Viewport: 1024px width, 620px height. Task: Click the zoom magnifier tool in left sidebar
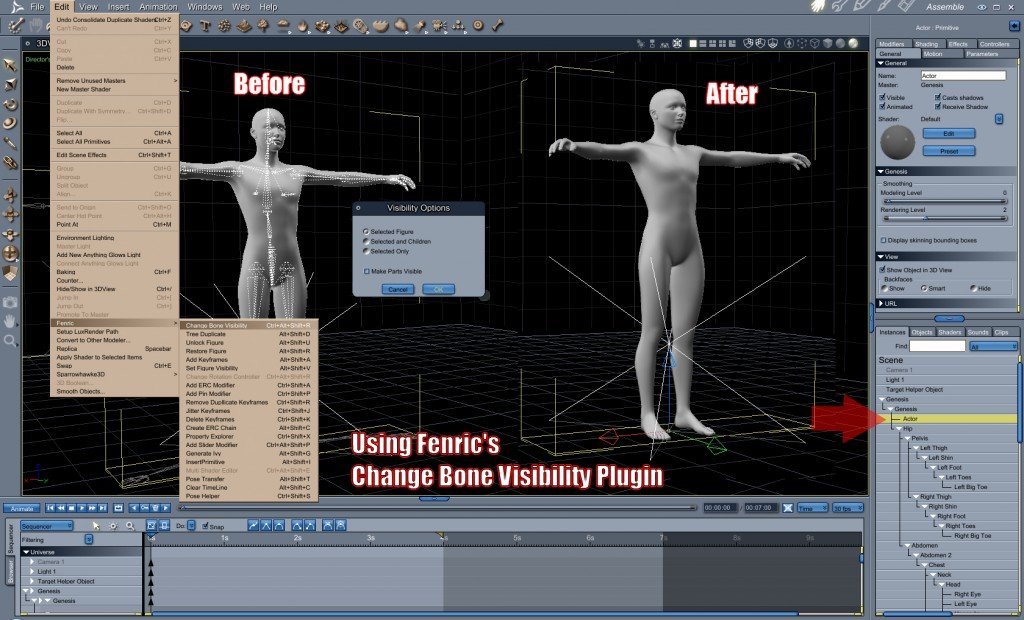point(9,340)
